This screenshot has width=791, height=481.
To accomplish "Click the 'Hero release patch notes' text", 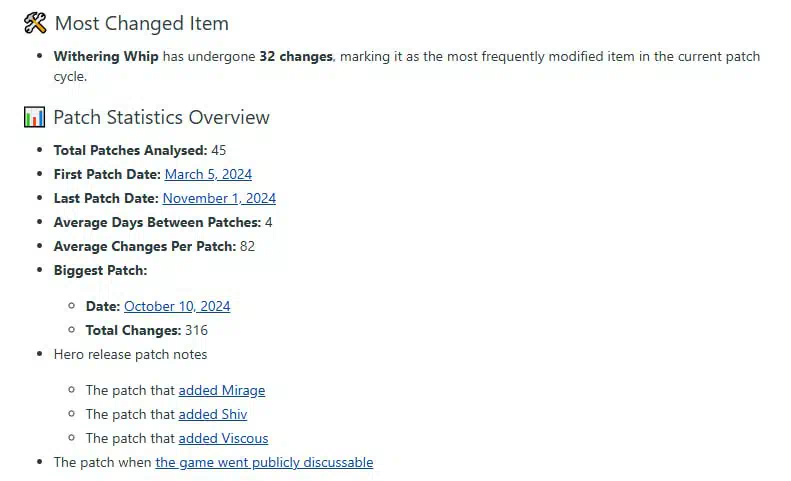I will [131, 354].
